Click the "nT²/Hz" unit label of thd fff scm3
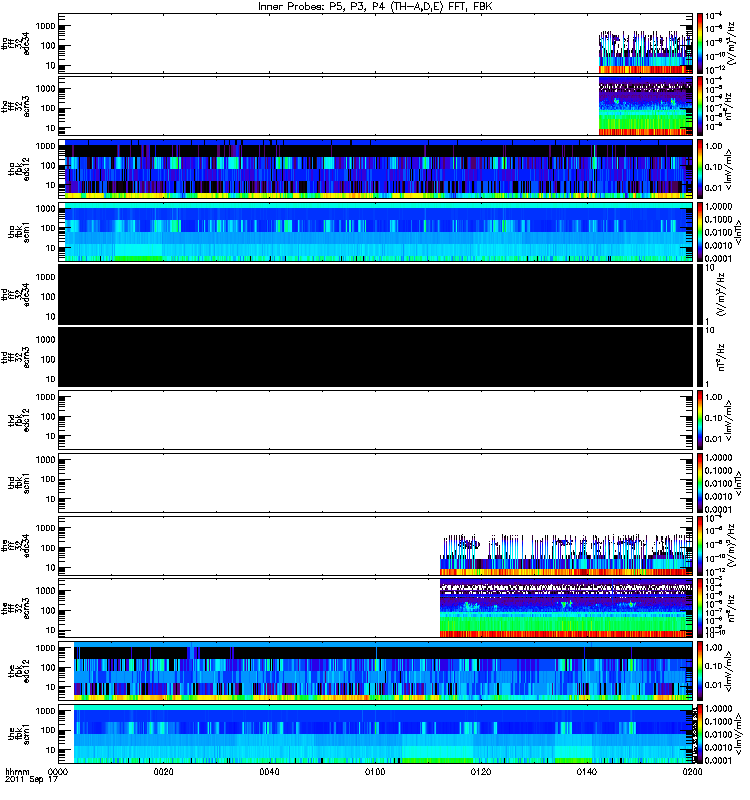The height and width of the screenshot is (800, 750). point(721,357)
